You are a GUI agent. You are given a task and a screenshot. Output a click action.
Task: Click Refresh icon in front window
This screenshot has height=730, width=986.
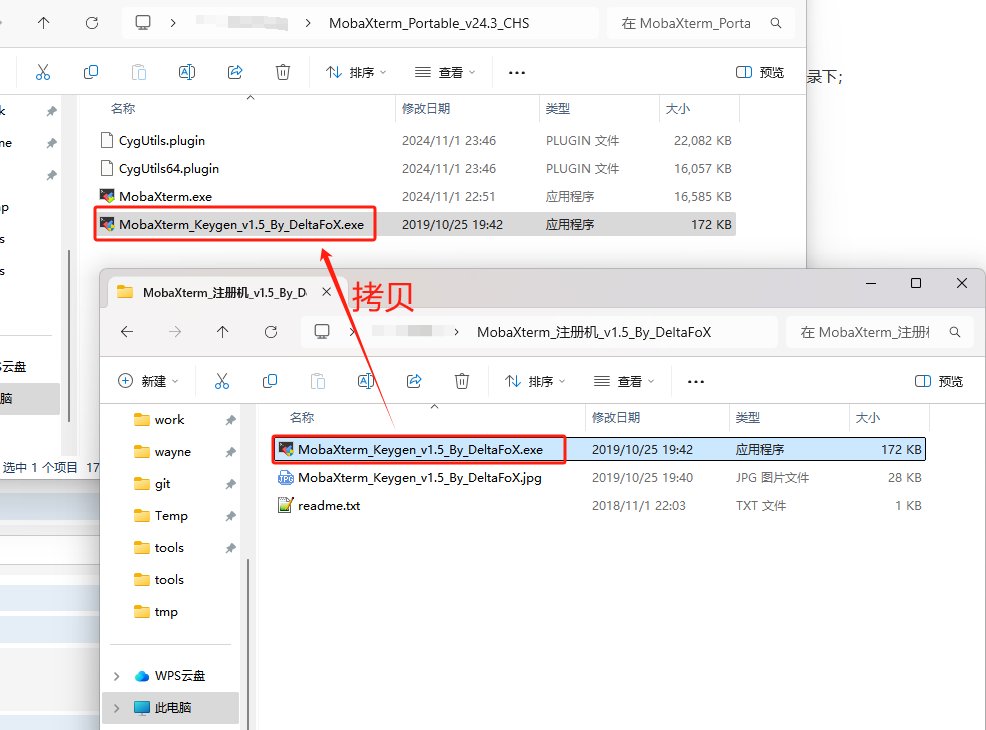tap(271, 331)
